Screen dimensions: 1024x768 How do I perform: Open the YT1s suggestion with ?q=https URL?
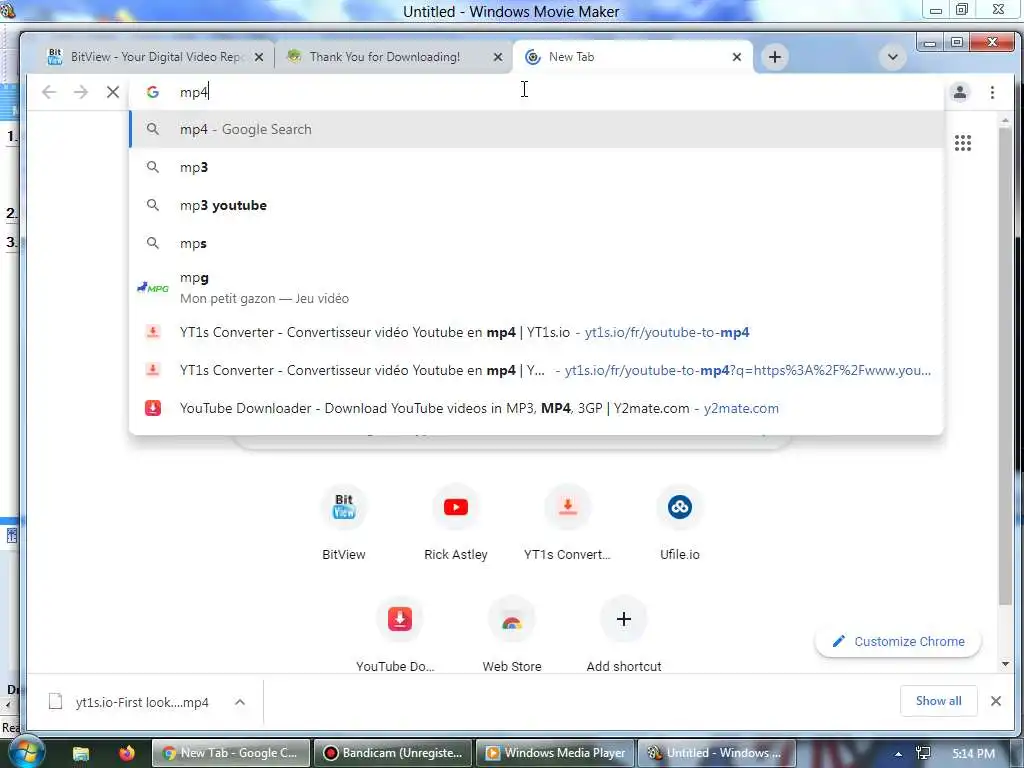point(536,370)
